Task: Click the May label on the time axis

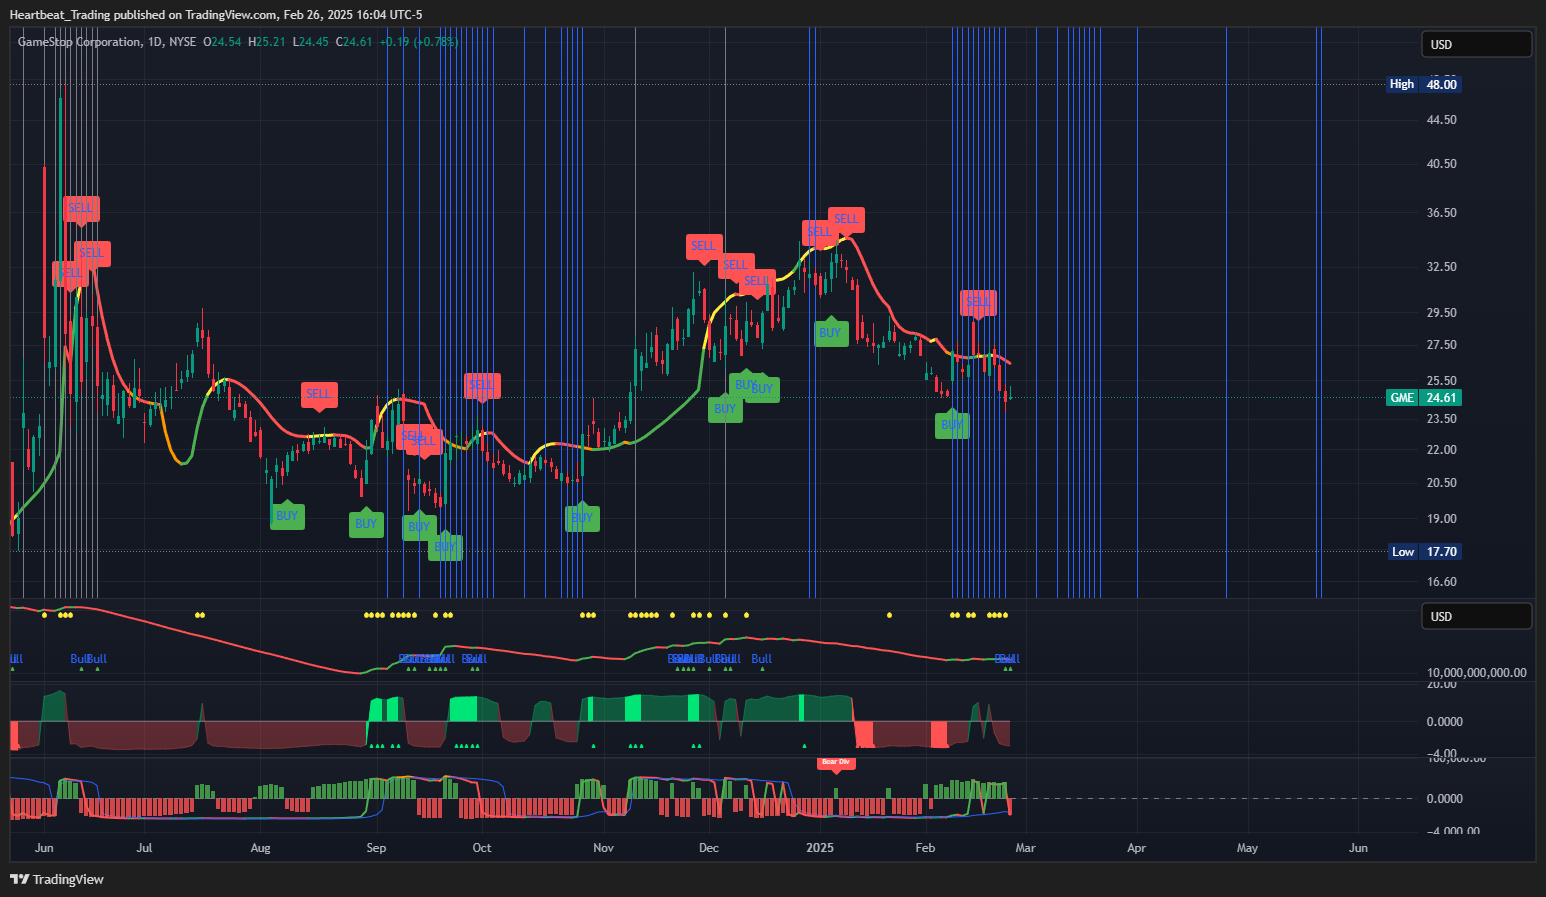Action: 1247,848
